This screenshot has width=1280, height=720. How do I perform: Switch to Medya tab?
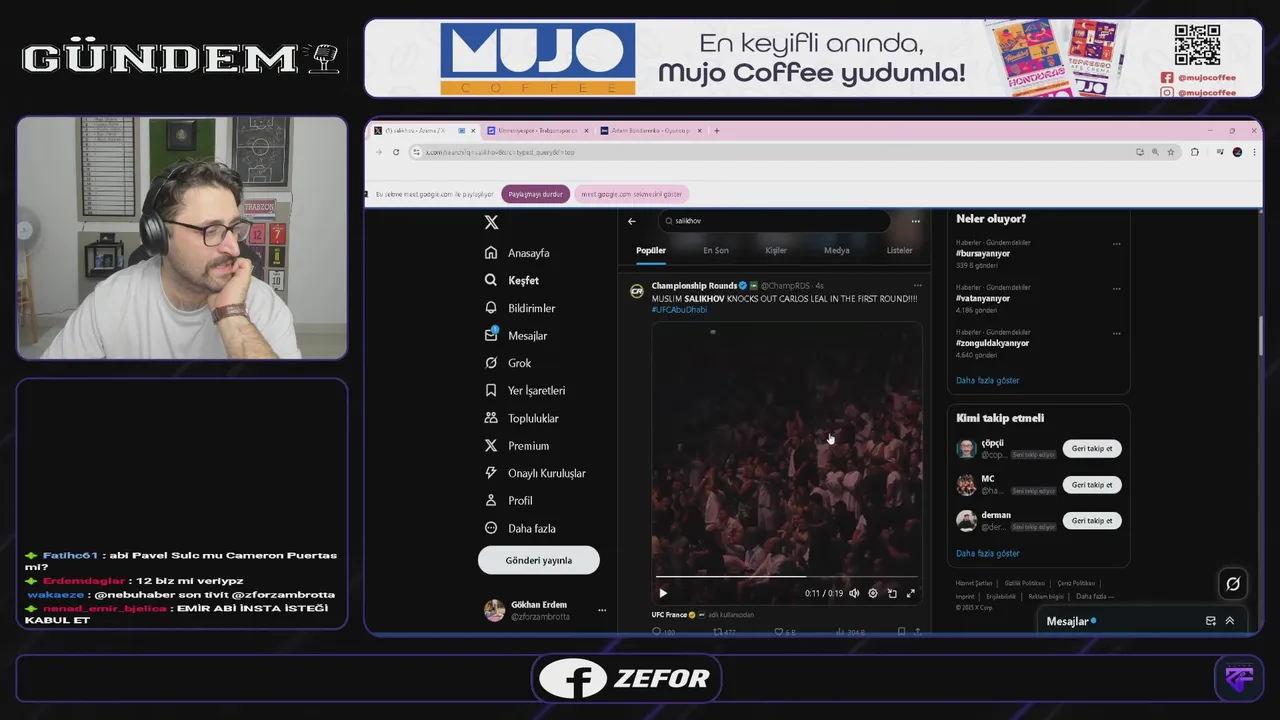(x=836, y=251)
